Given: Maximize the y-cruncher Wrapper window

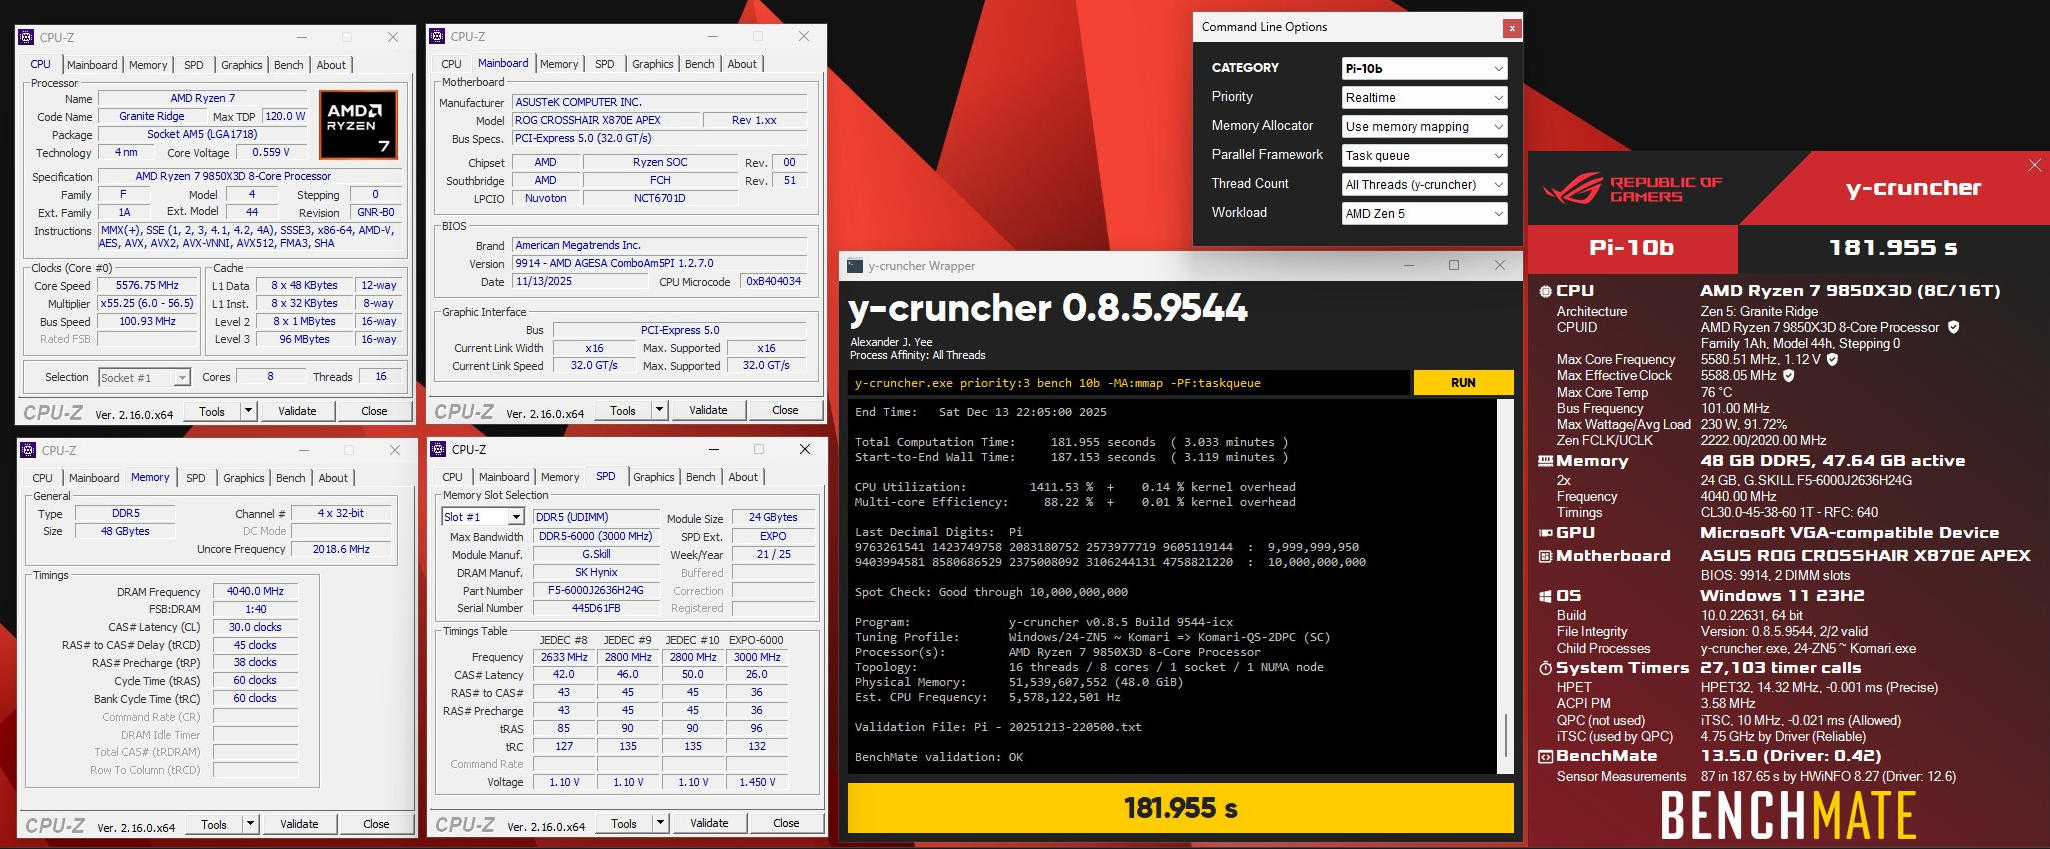Looking at the screenshot, I should click(x=1454, y=265).
